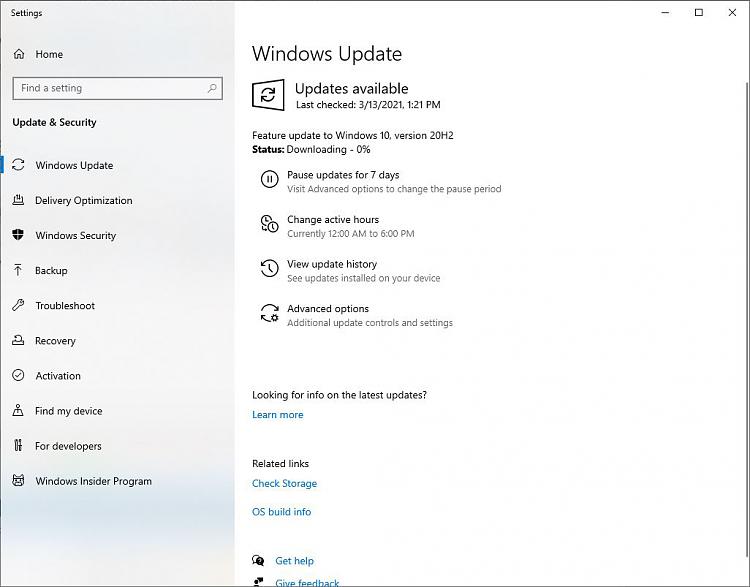
Task: Maximize the Settings window
Action: click(698, 12)
